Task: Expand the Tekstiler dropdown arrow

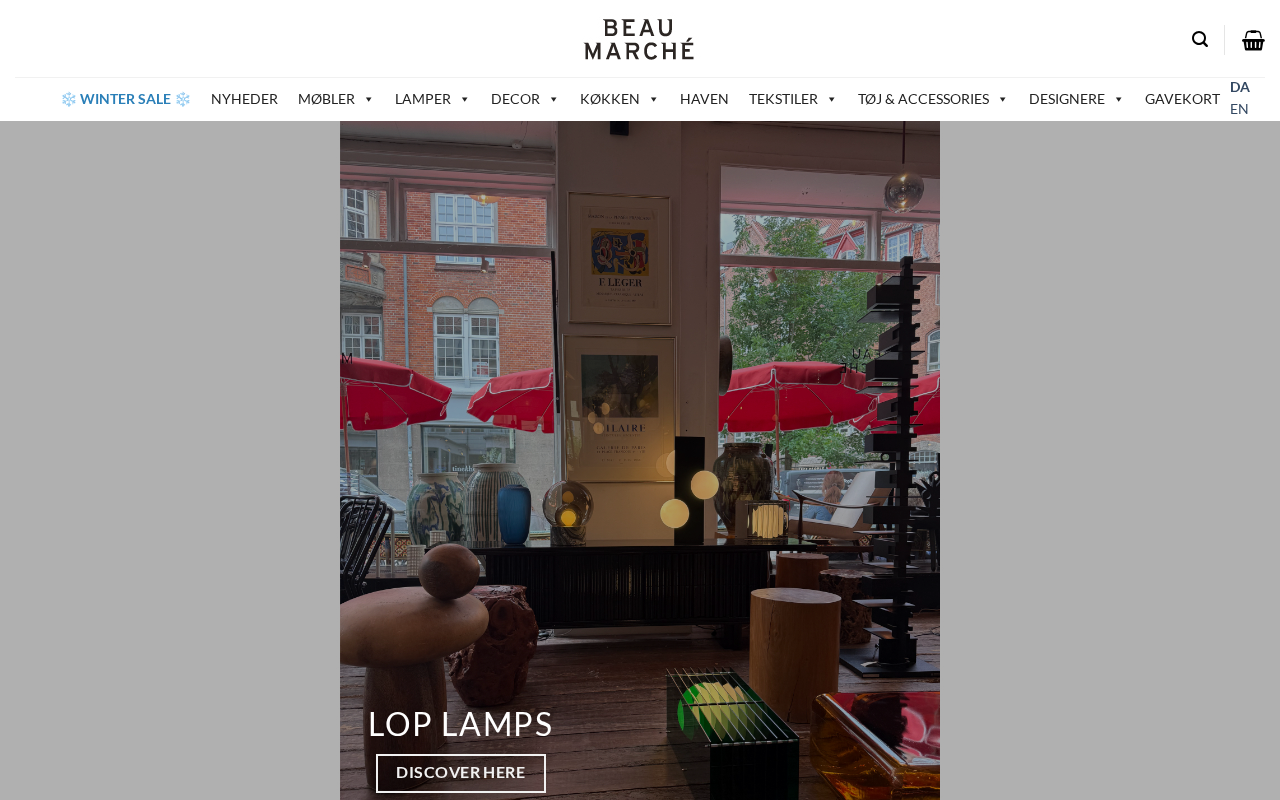Action: click(x=832, y=99)
